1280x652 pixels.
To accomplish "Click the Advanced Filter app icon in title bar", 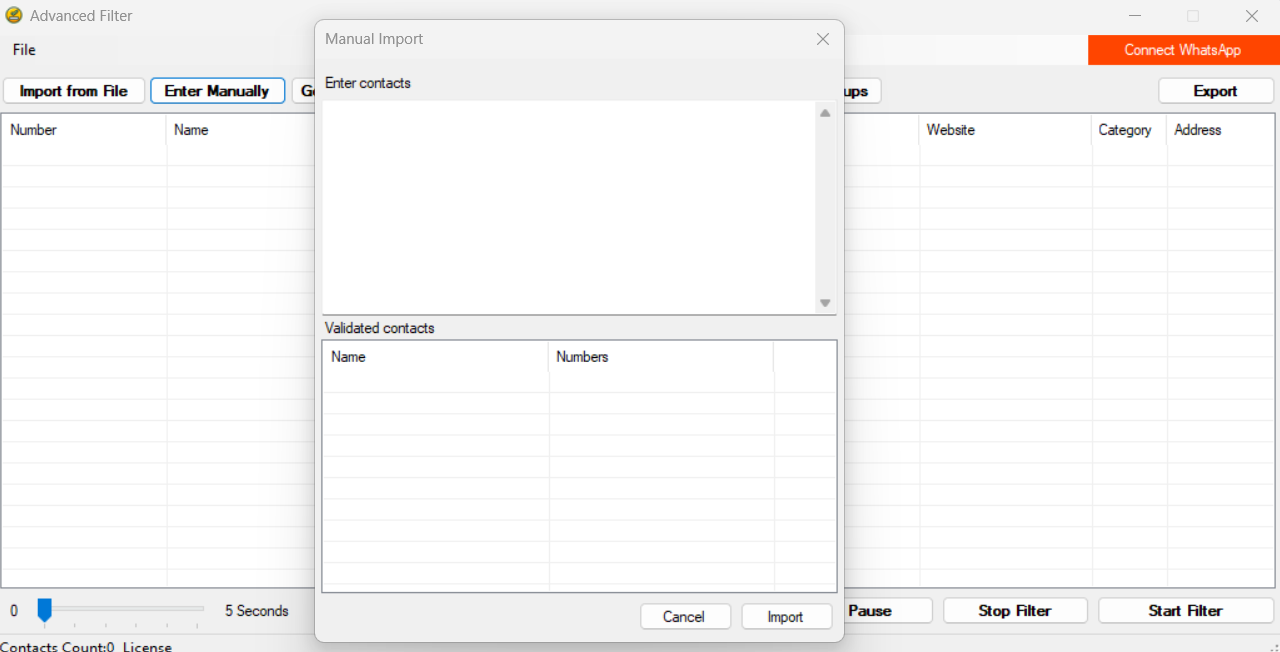I will [14, 16].
